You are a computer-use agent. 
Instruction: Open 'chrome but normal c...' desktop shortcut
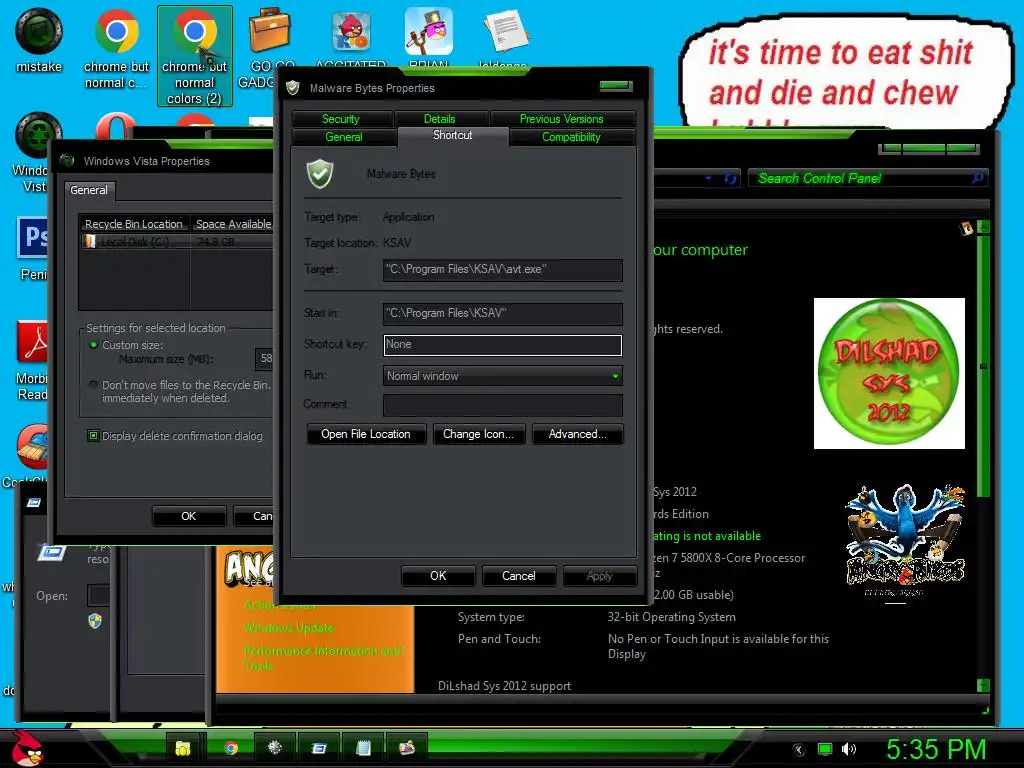116,48
